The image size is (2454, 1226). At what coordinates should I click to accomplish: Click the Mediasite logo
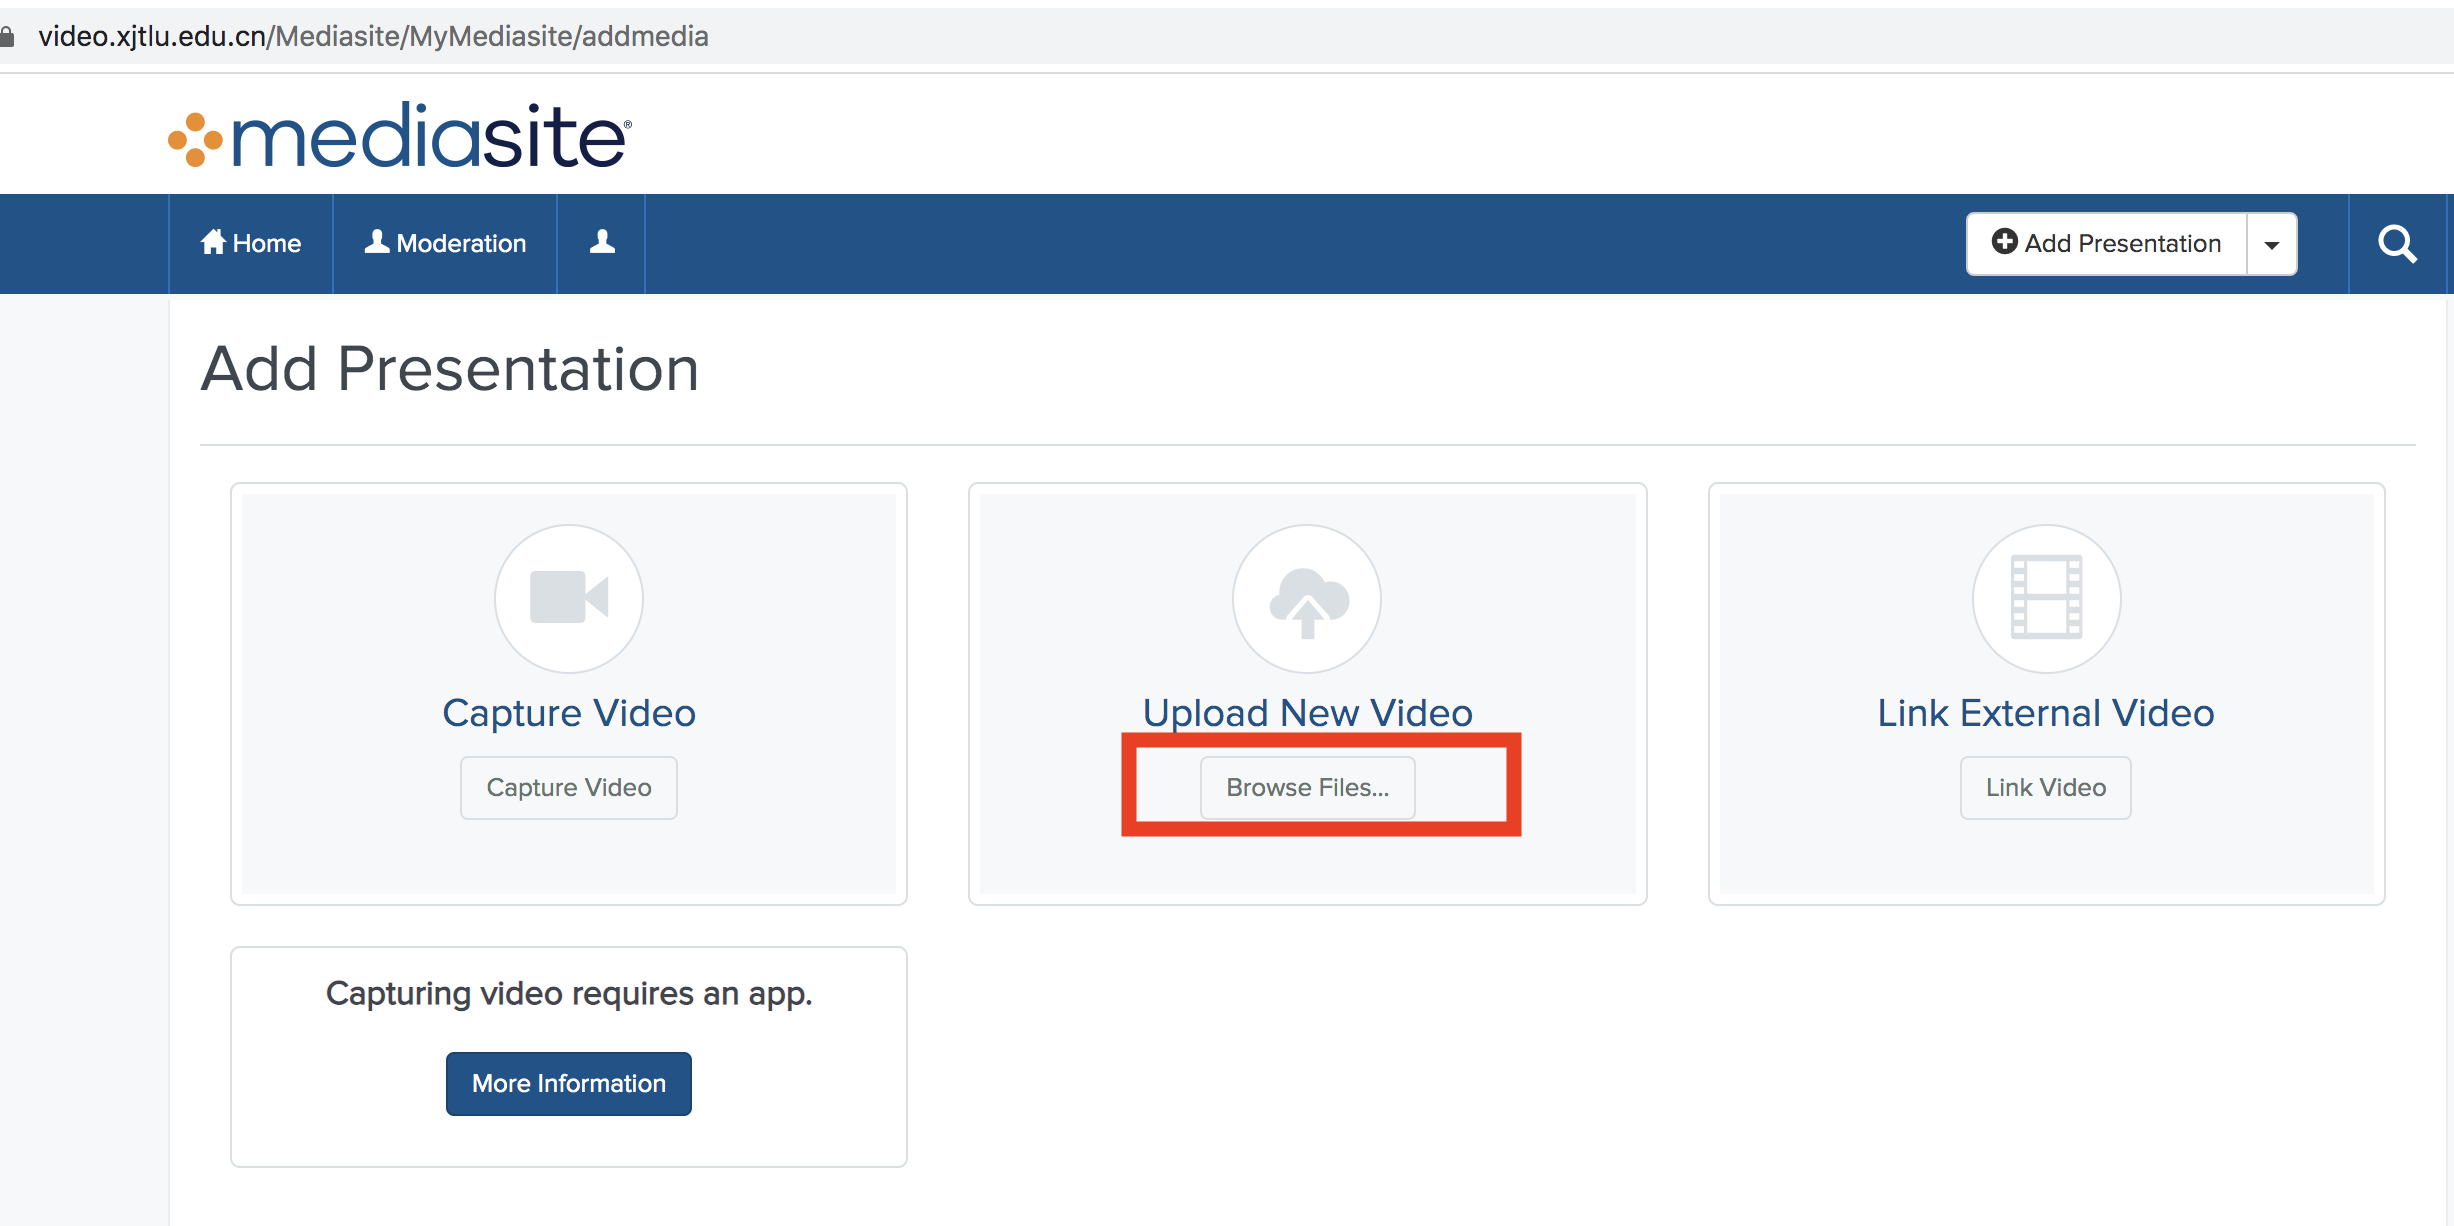tap(399, 135)
